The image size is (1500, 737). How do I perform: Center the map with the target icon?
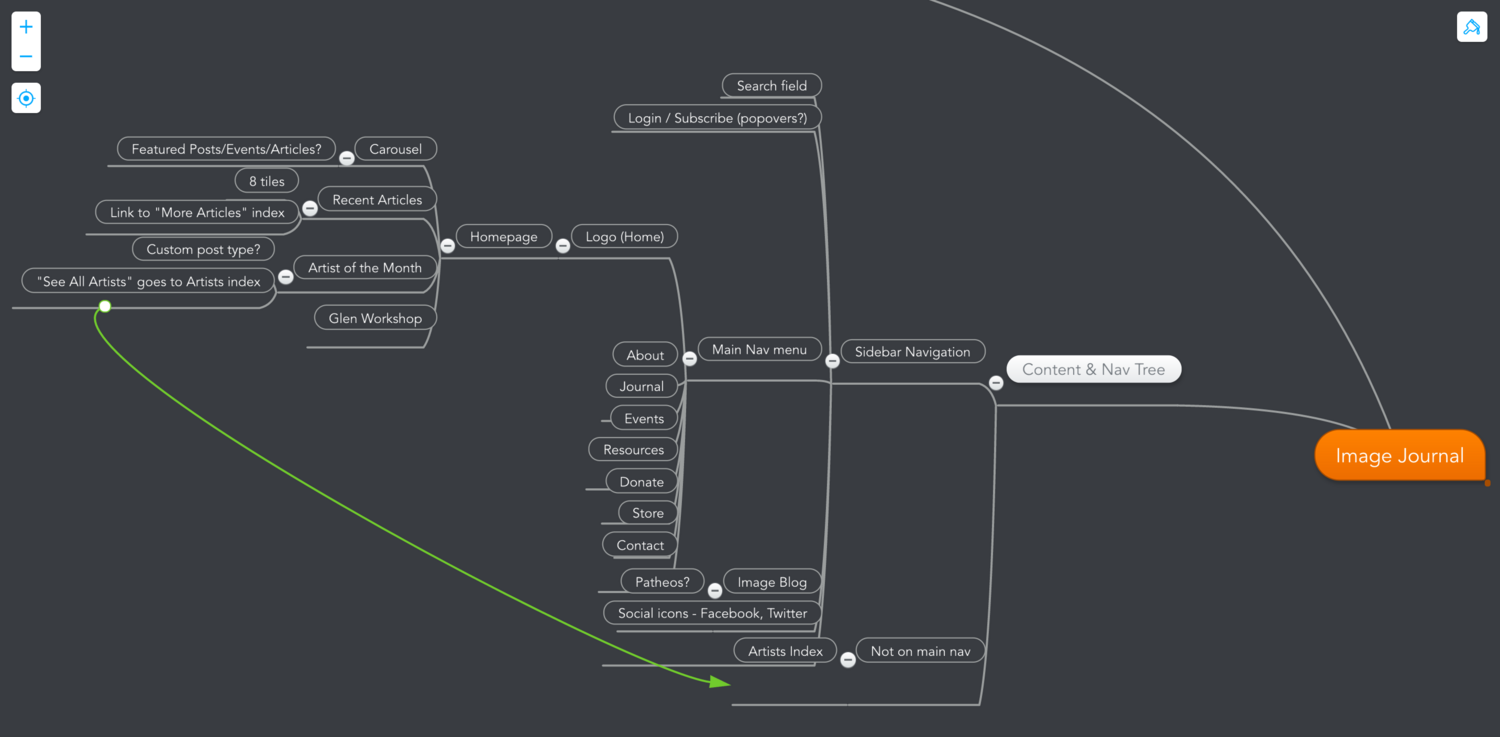tap(26, 98)
